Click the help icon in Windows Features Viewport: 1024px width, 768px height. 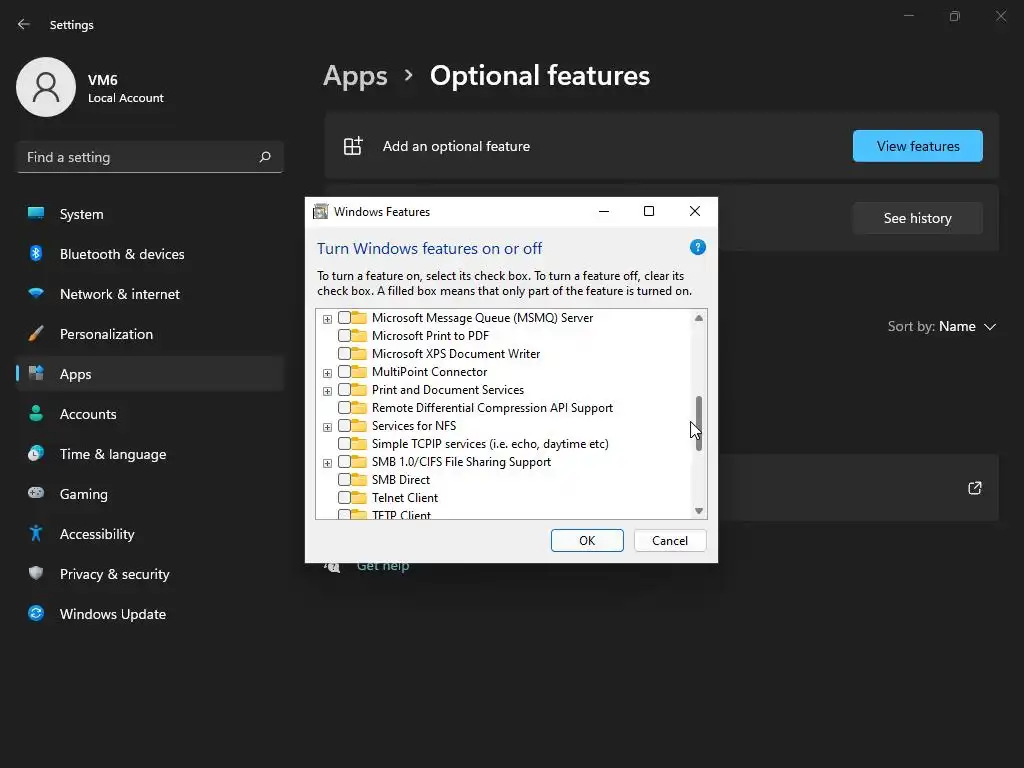[x=698, y=247]
